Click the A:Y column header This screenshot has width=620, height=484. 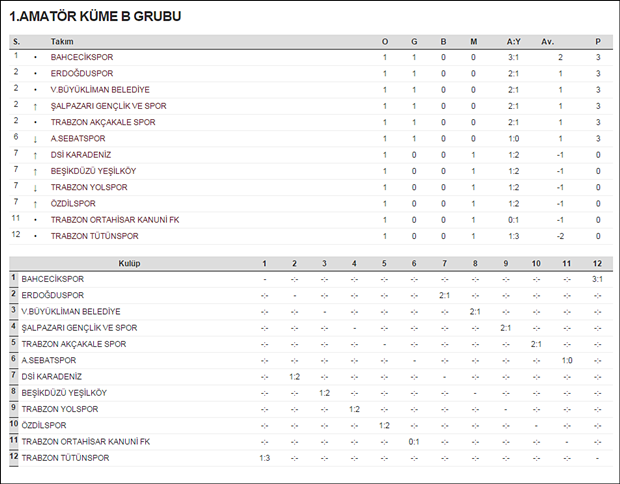514,42
